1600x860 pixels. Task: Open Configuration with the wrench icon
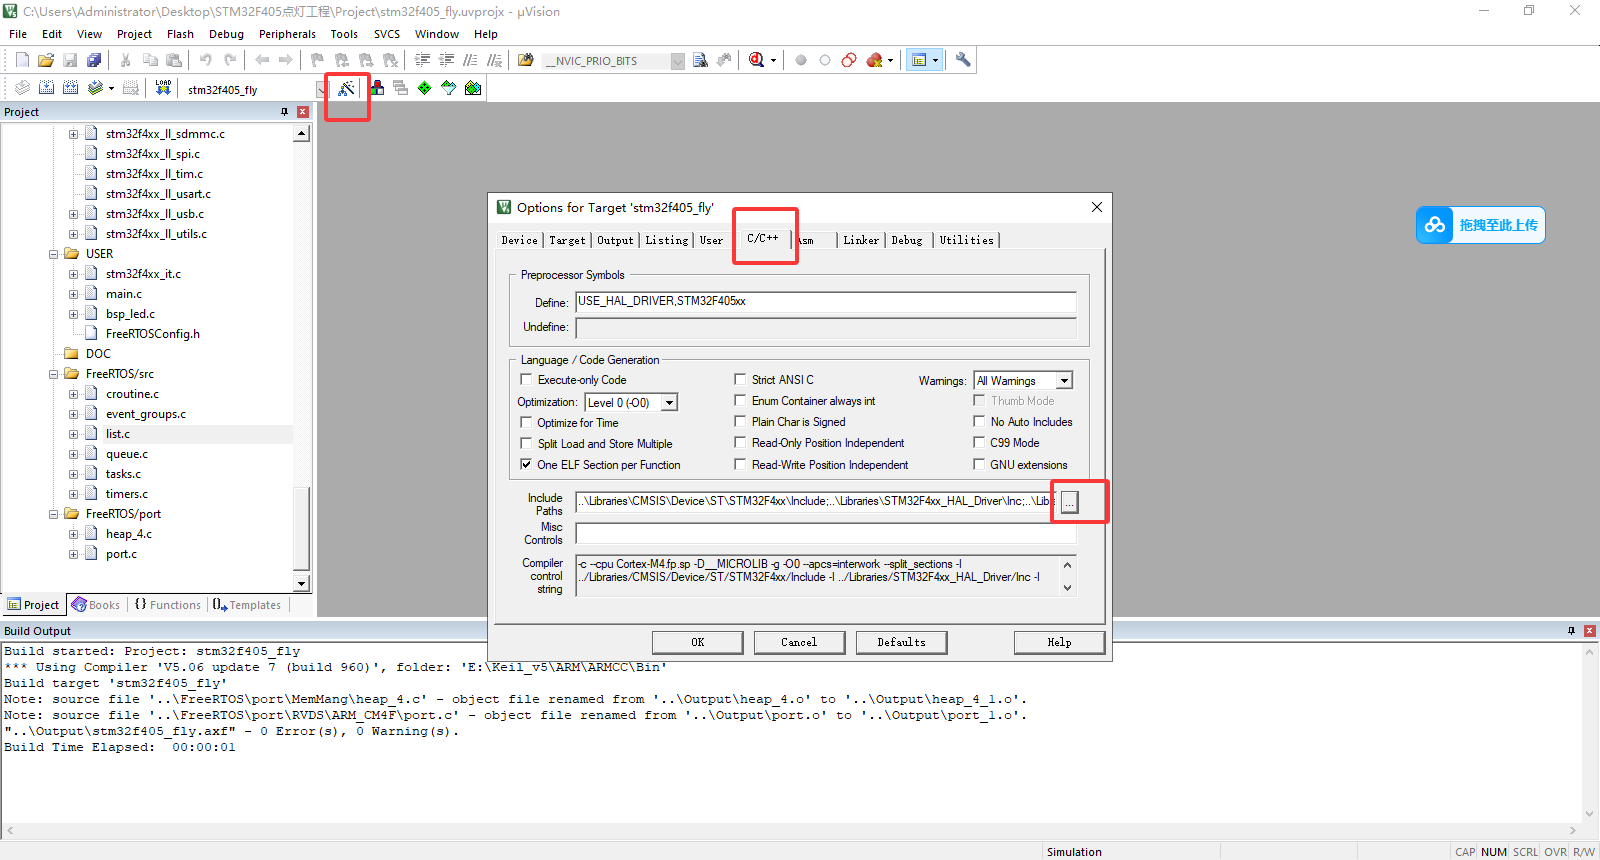pos(963,60)
